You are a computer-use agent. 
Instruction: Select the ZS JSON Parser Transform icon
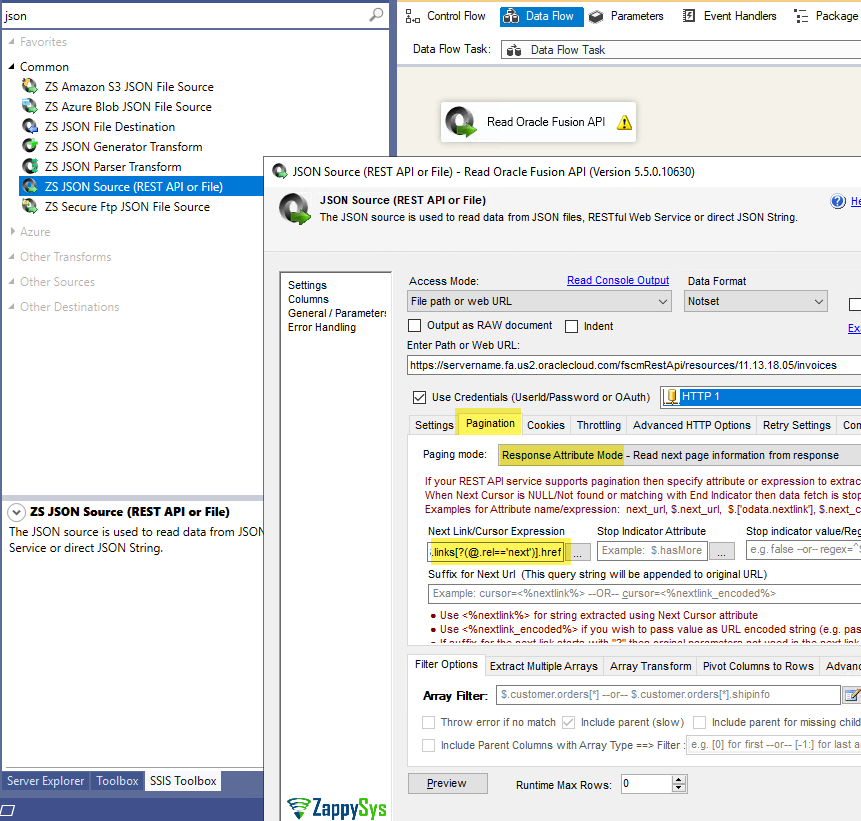30,166
